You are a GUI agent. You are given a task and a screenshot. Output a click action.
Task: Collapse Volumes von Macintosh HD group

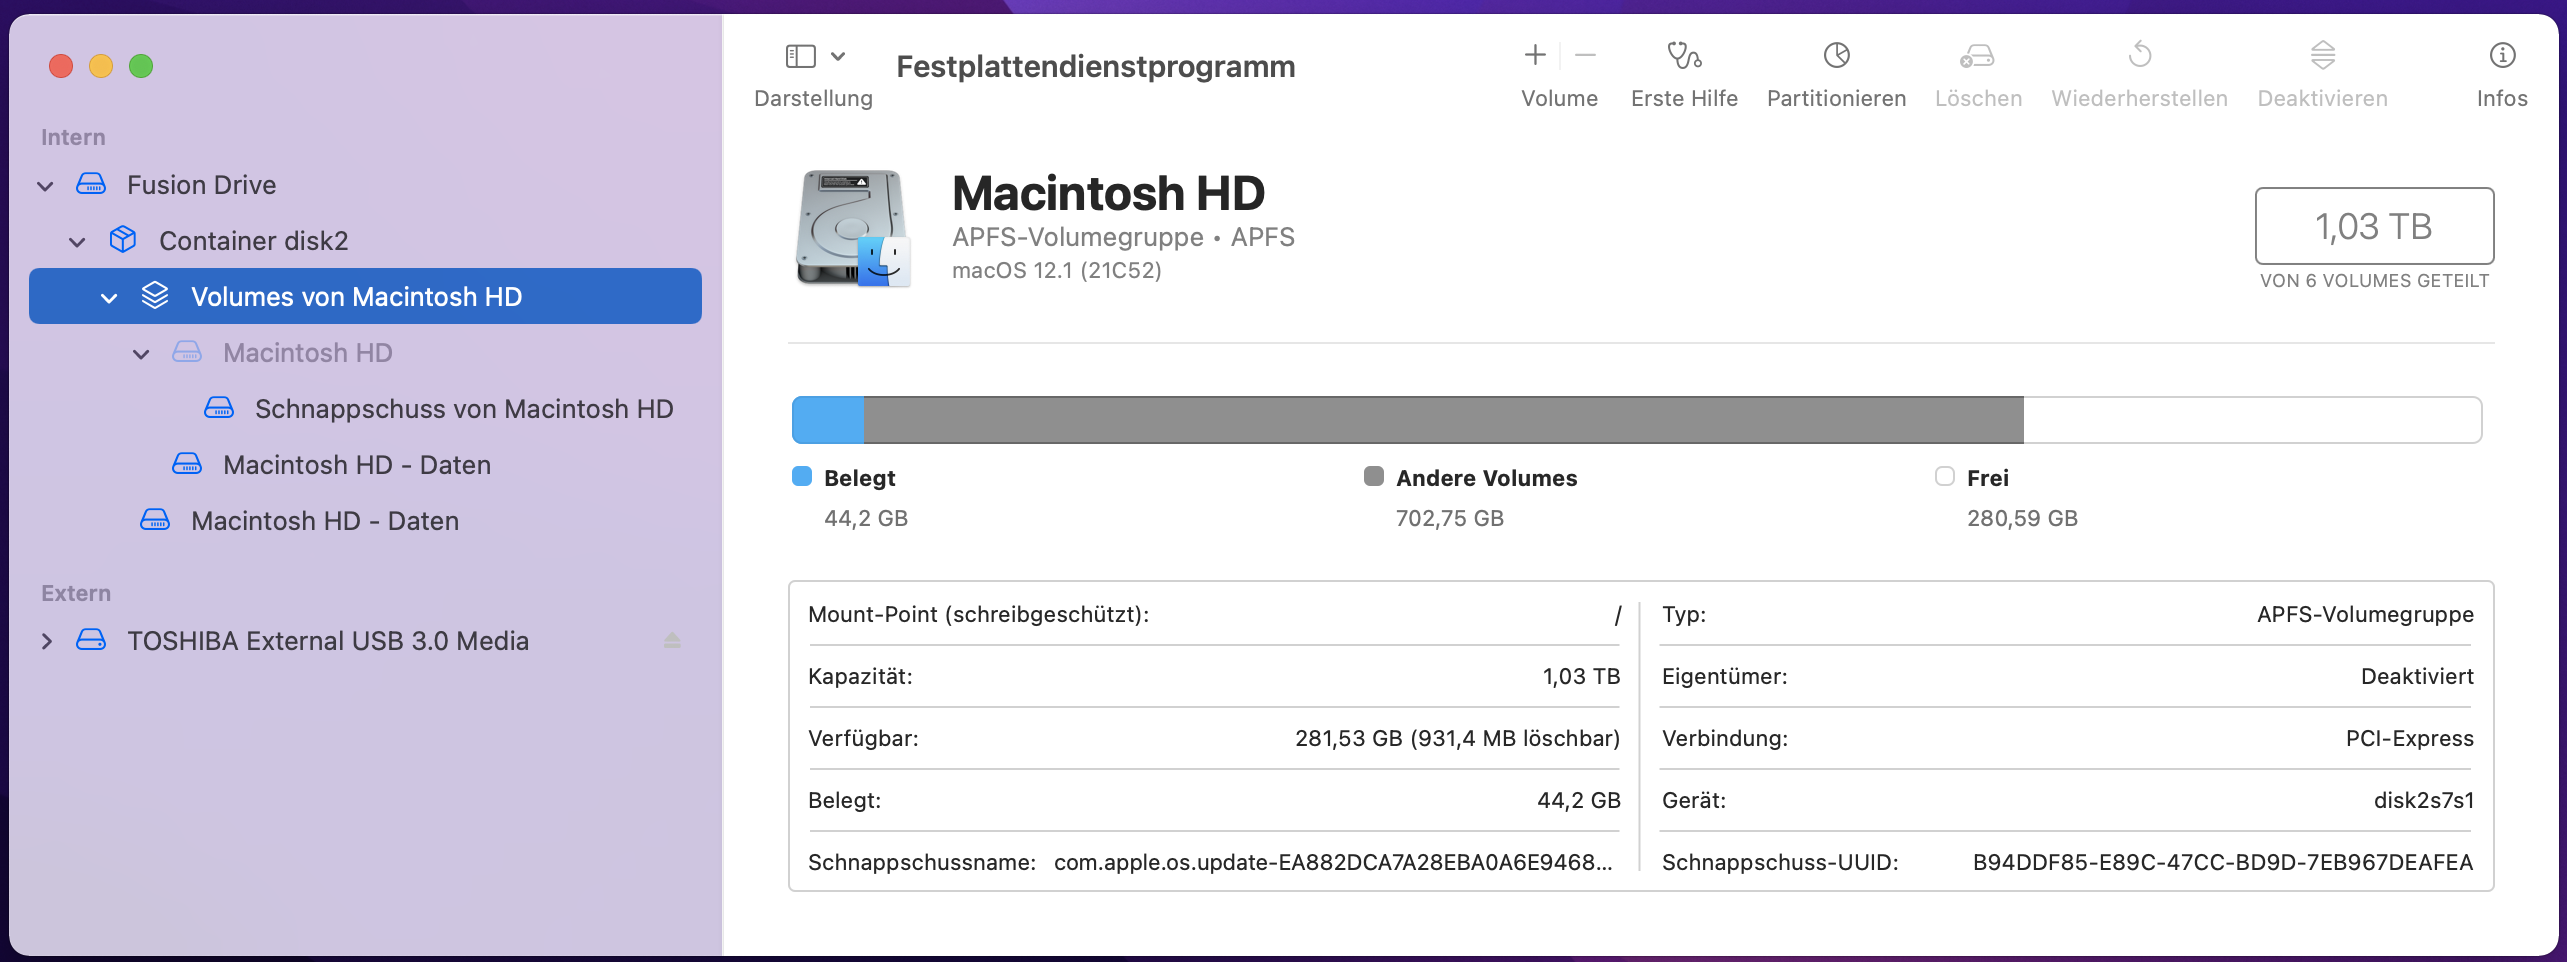point(109,298)
